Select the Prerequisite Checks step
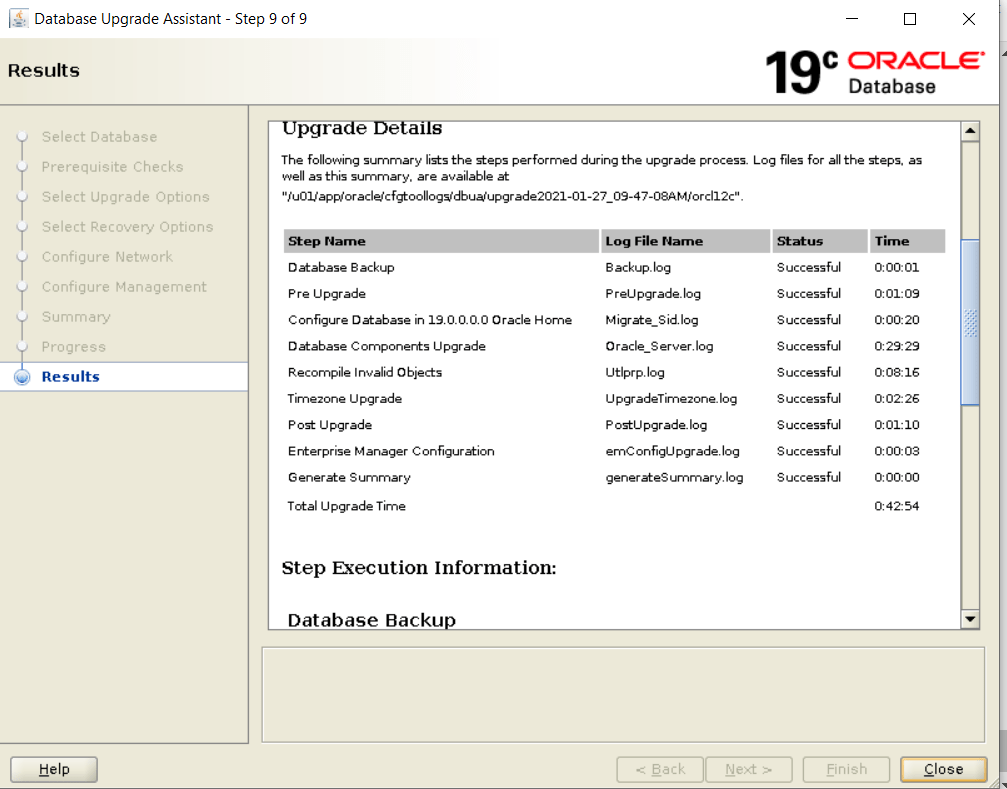 (x=112, y=167)
